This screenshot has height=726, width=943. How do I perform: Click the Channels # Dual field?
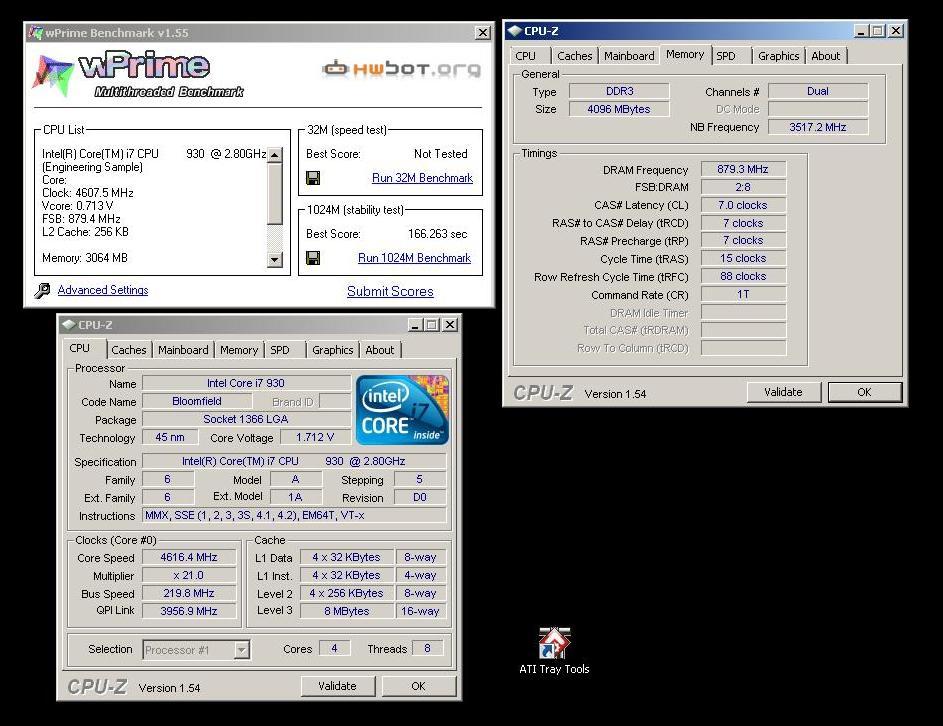tap(818, 91)
